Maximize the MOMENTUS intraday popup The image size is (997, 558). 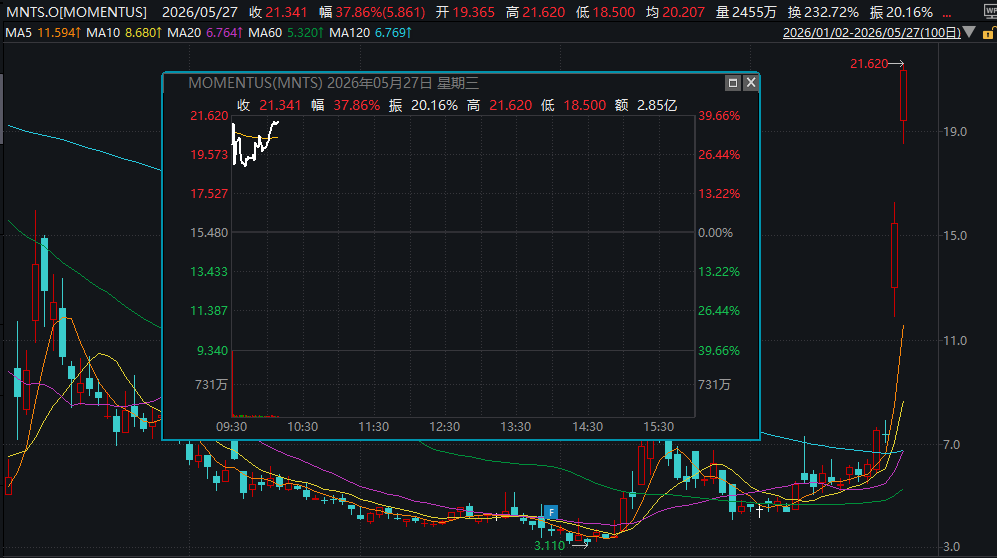coord(732,83)
